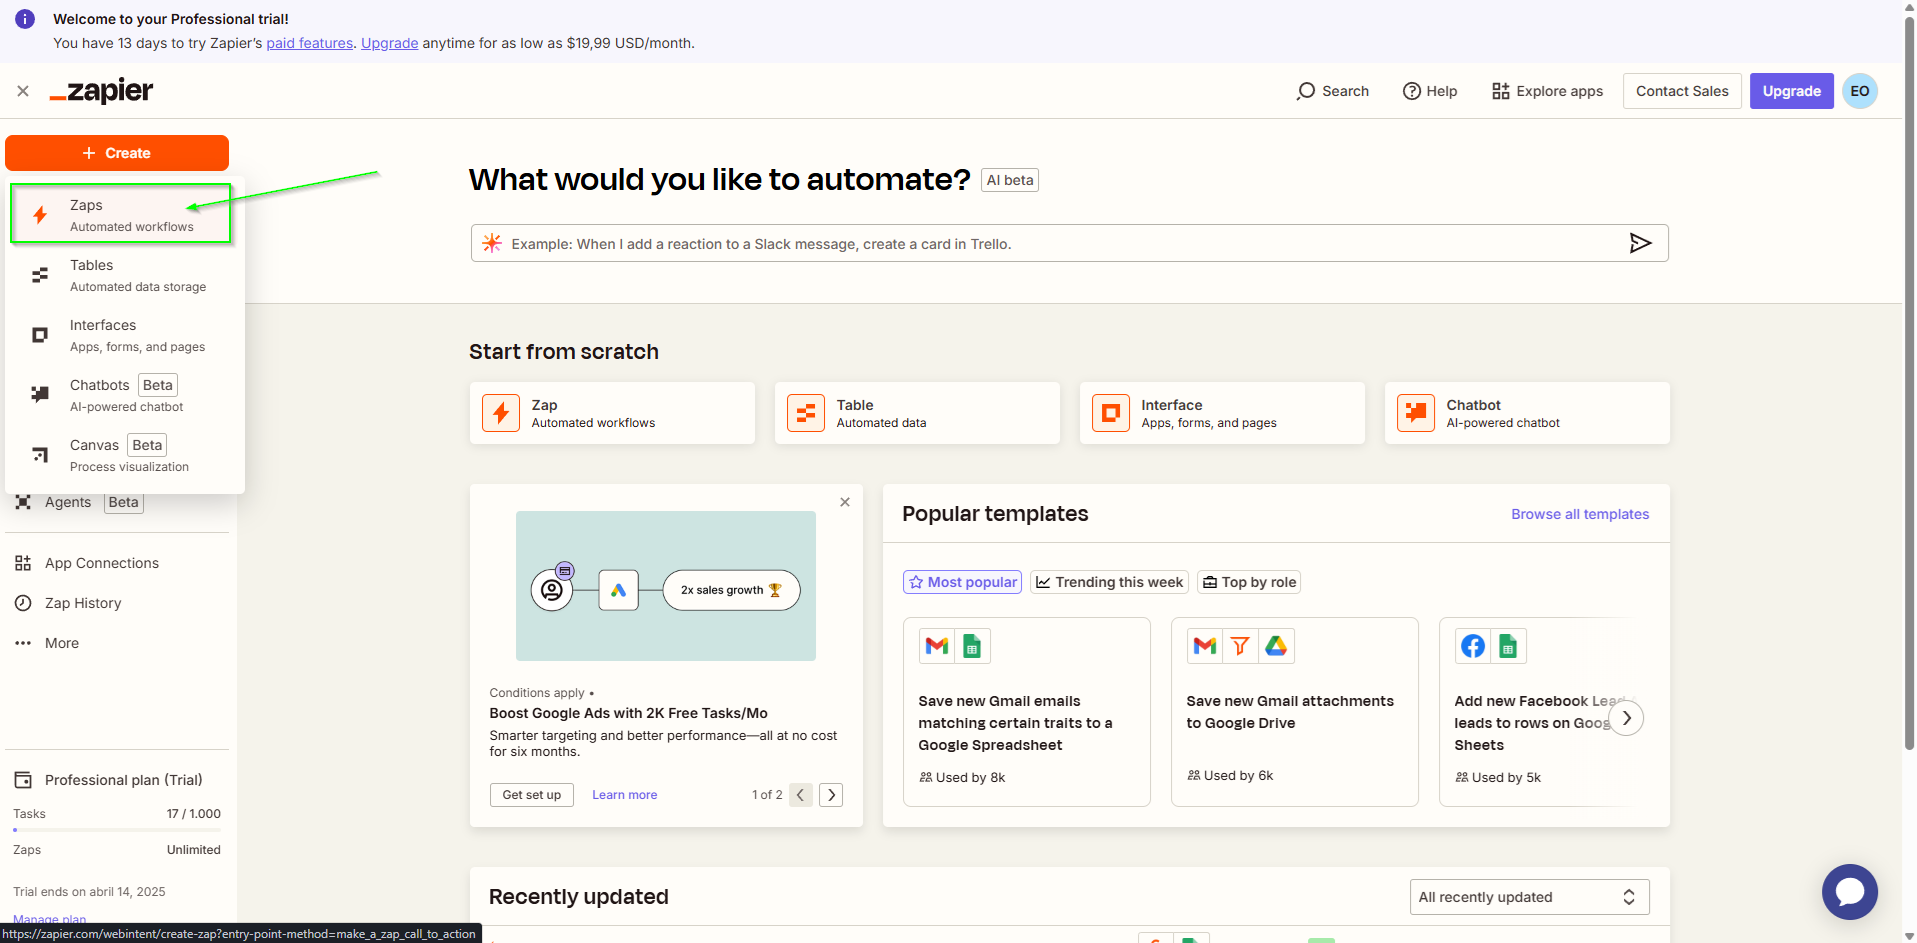Select Canvas Process visualization entry
This screenshot has width=1917, height=943.
pos(125,455)
